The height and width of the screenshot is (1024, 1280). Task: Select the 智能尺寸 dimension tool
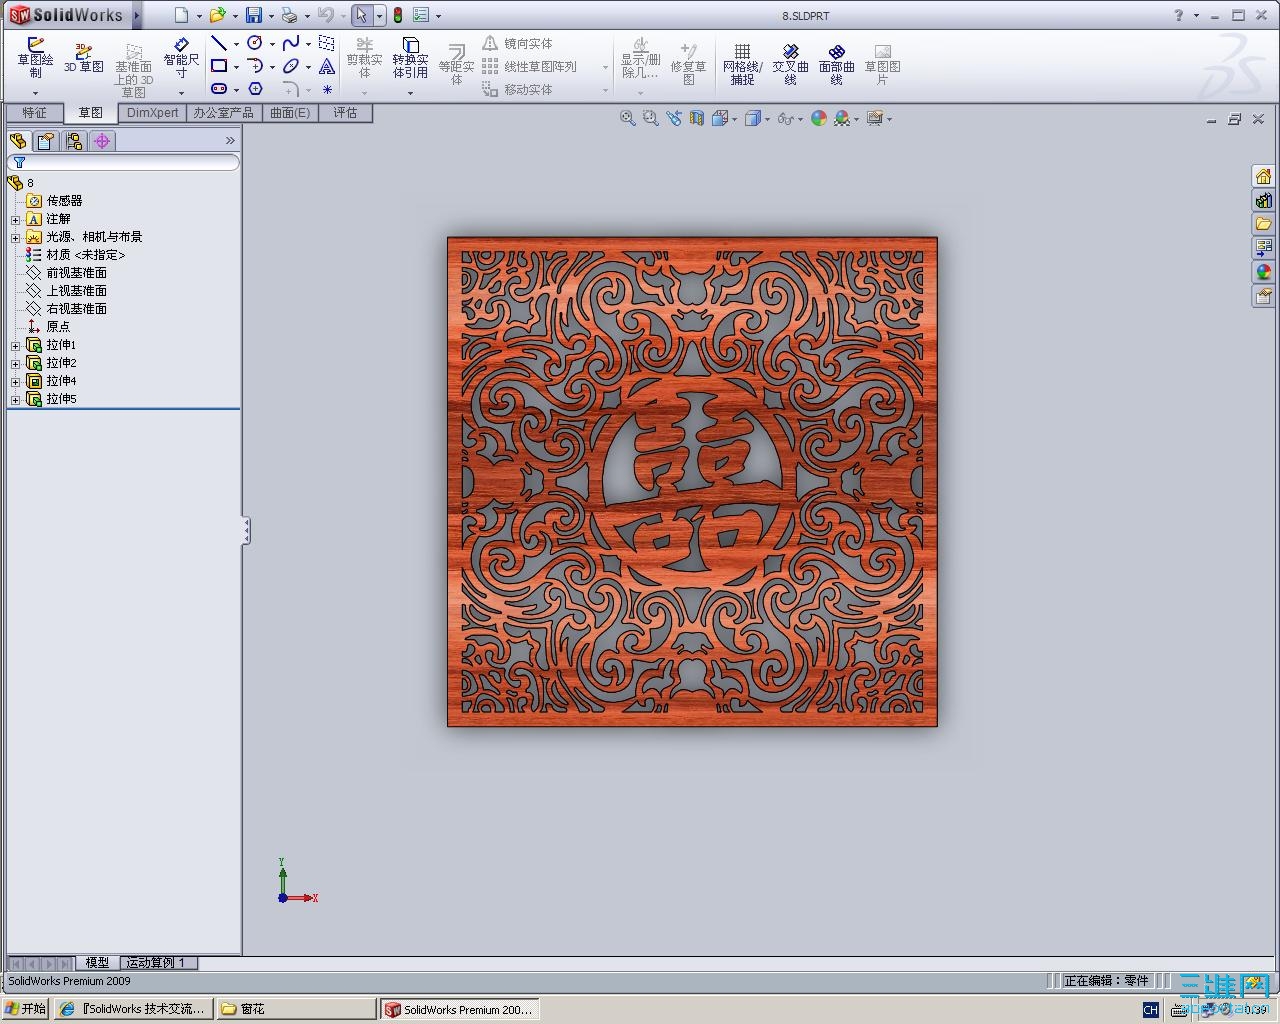(x=181, y=58)
